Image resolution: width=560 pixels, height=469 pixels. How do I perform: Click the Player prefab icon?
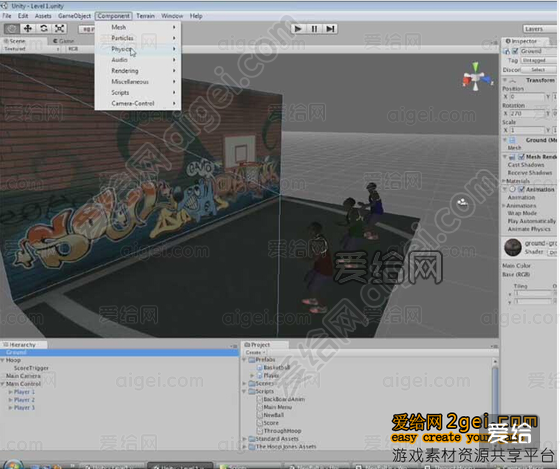click(x=260, y=375)
